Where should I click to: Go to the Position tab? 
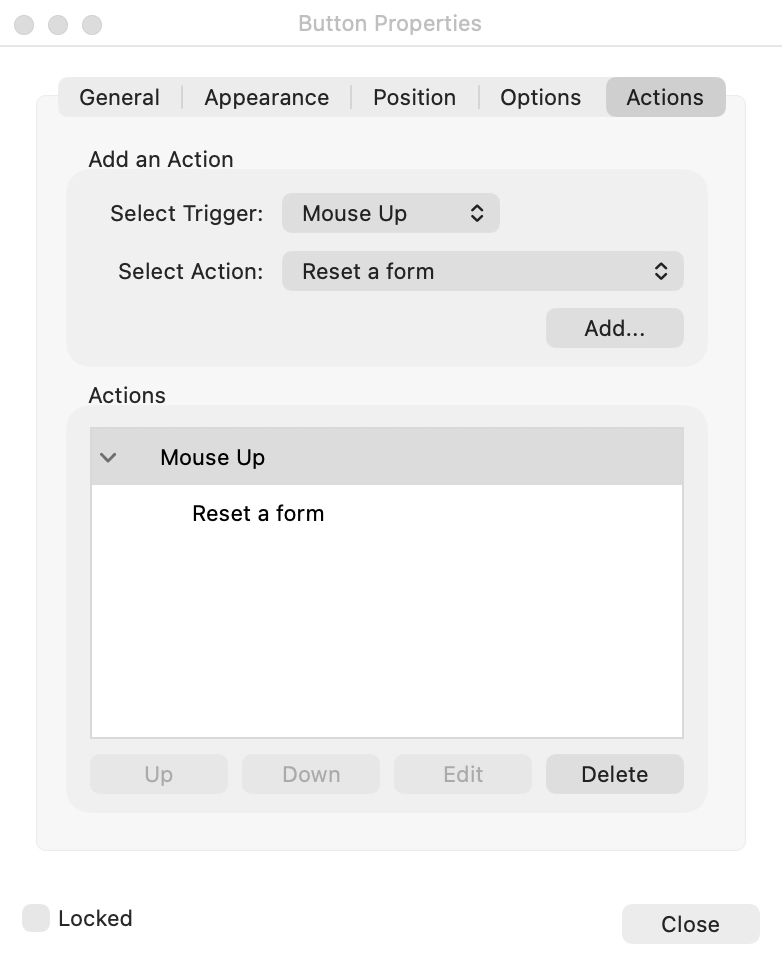pyautogui.click(x=415, y=98)
